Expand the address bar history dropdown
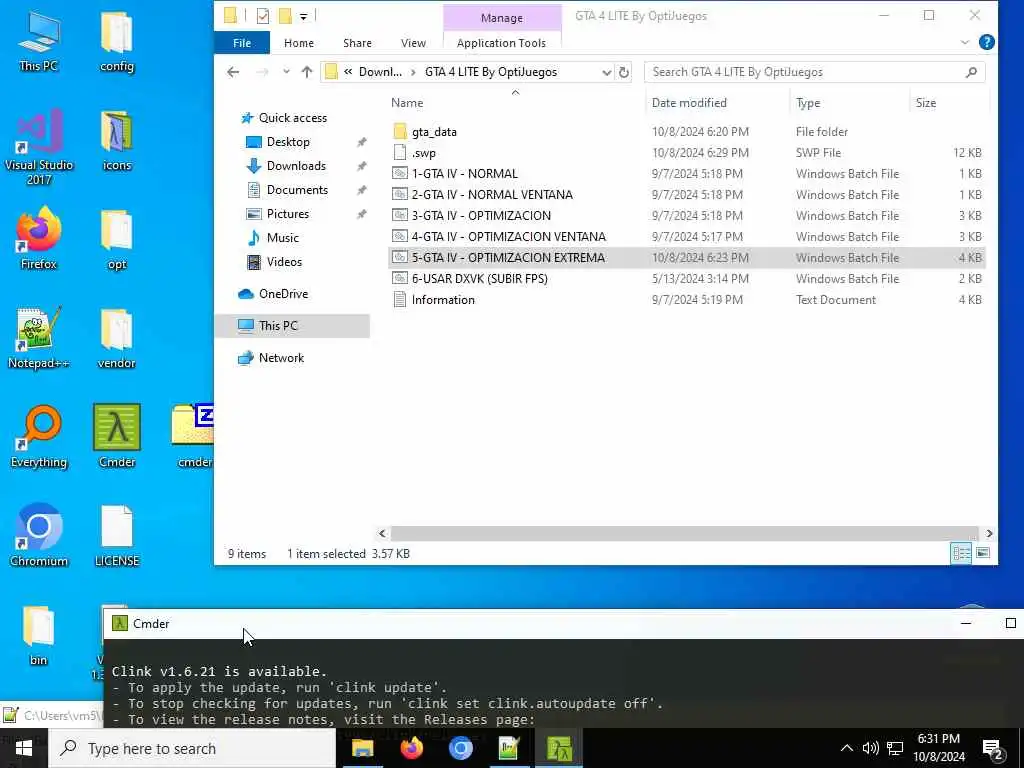The height and width of the screenshot is (768, 1024). pos(606,72)
